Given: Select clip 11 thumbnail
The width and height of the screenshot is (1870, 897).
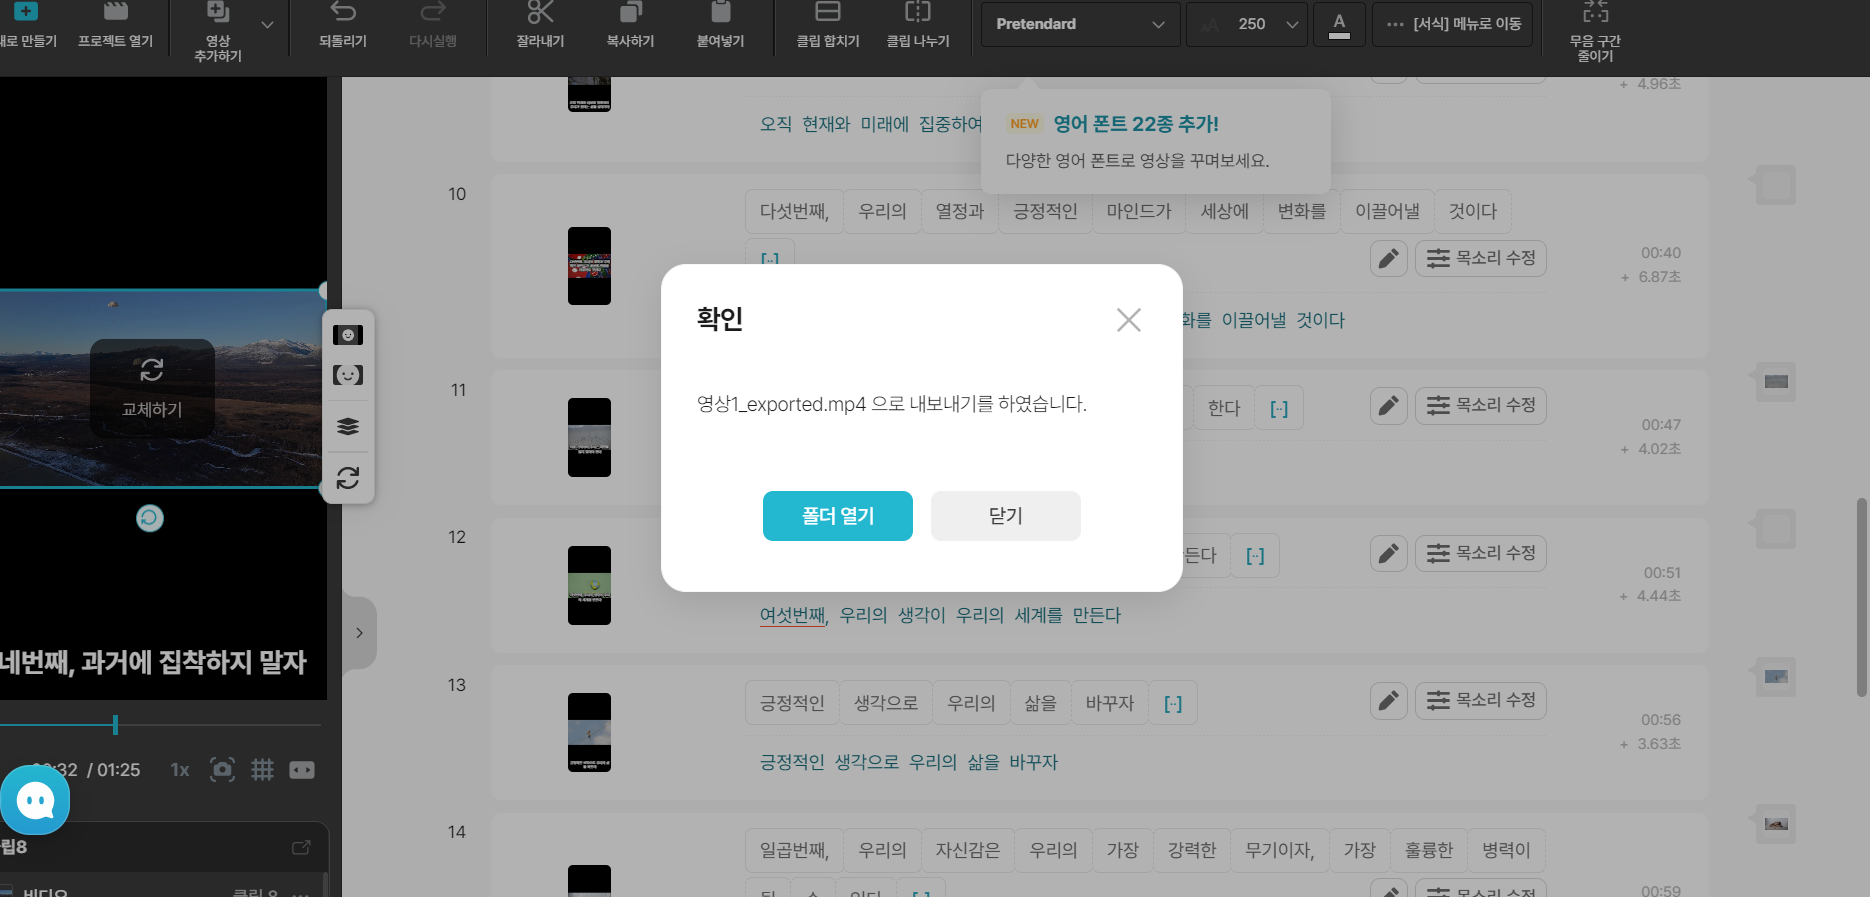Looking at the screenshot, I should point(589,437).
